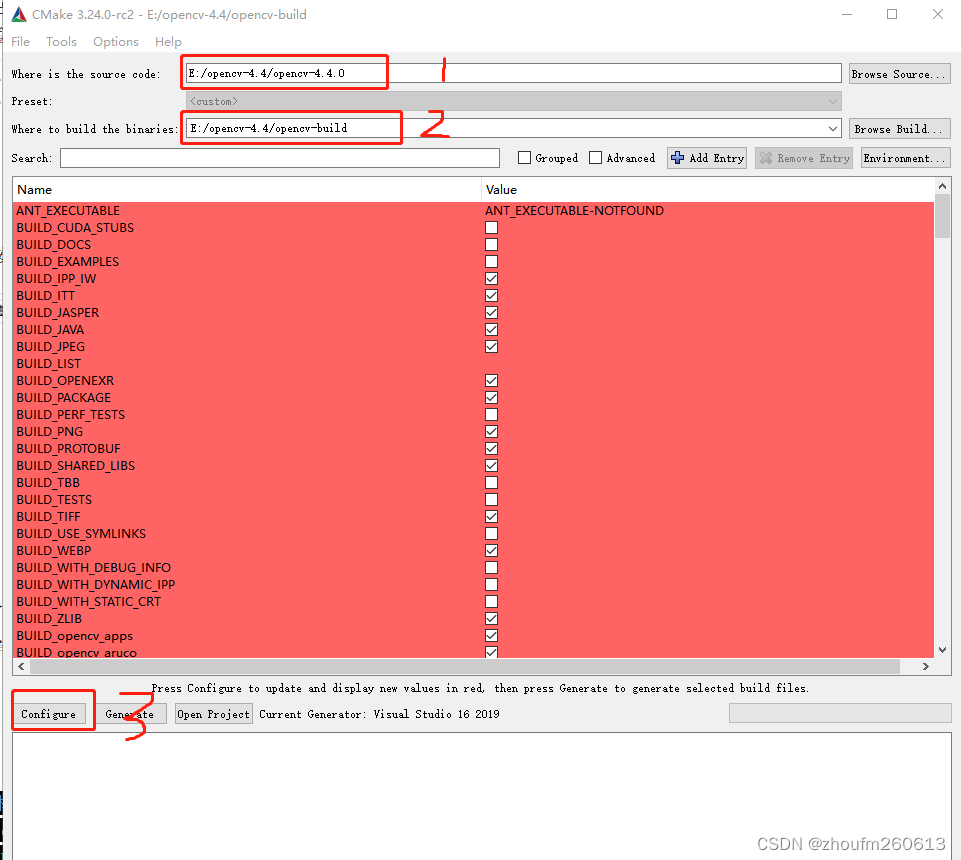This screenshot has width=961, height=860.
Task: Uncheck the BUILD_OPENEXR checkbox
Action: (x=492, y=381)
